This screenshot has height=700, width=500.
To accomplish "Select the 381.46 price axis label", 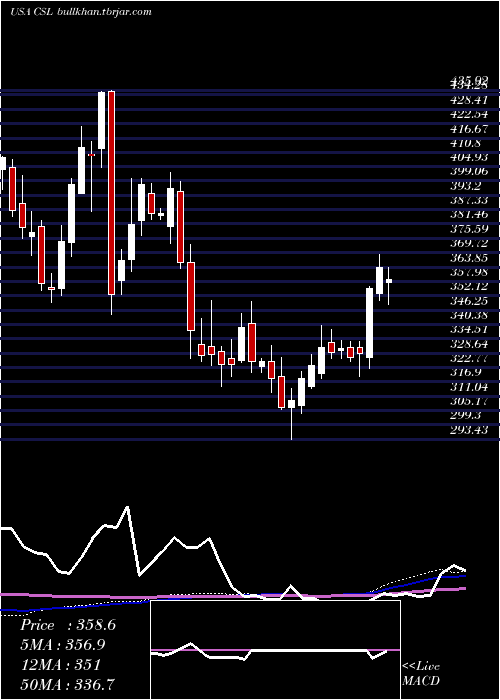I will click(x=469, y=214).
